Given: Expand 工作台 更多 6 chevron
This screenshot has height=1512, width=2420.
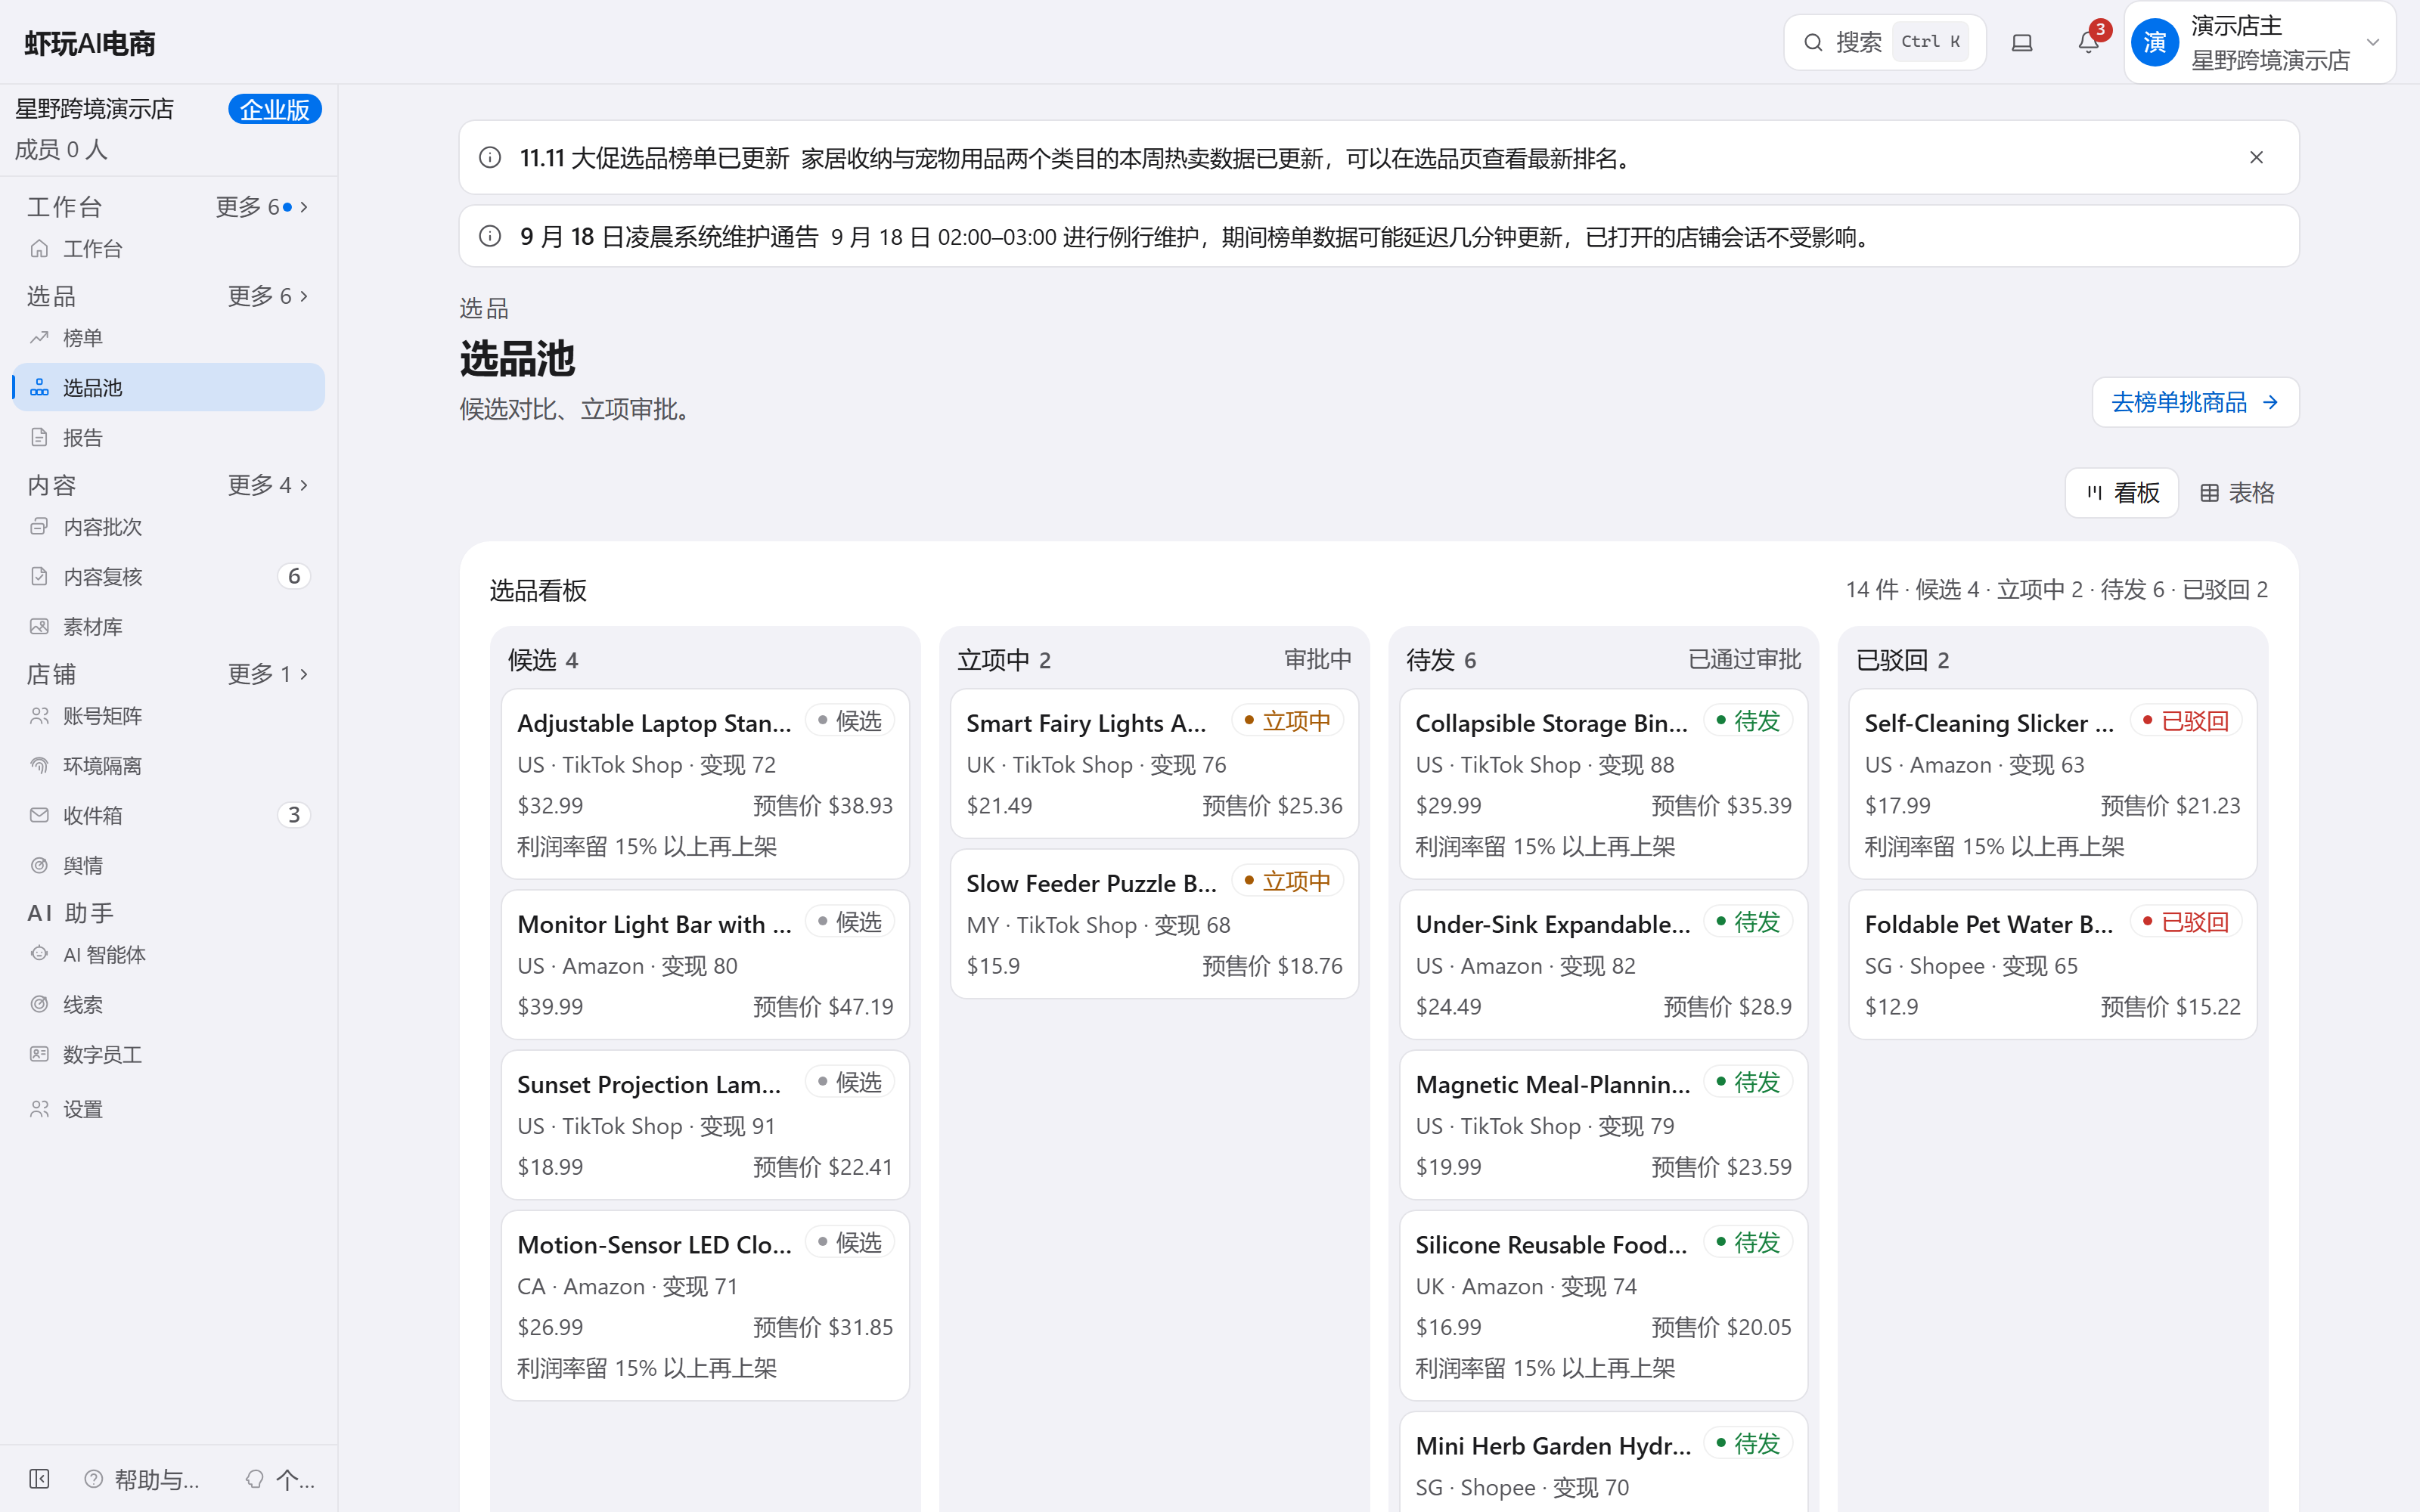Looking at the screenshot, I should point(304,207).
